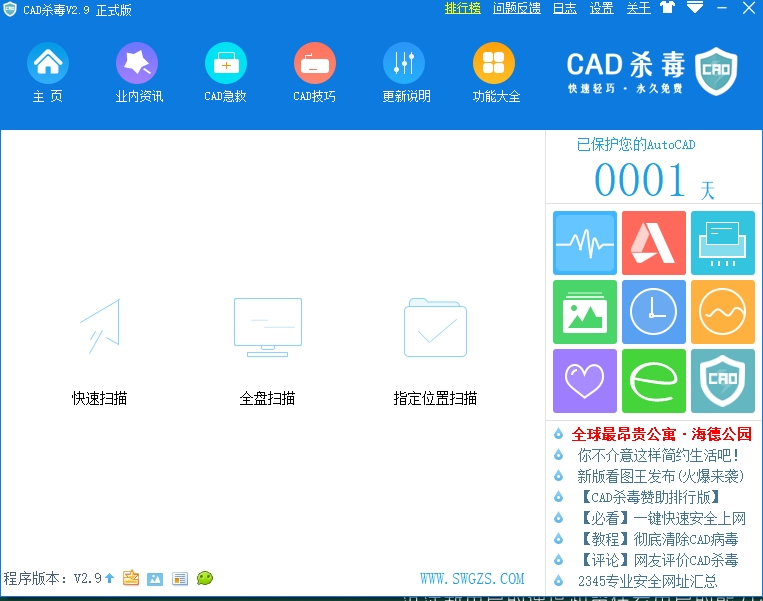Open CAD急救 first-aid kit icon
The image size is (763, 601).
pos(226,63)
